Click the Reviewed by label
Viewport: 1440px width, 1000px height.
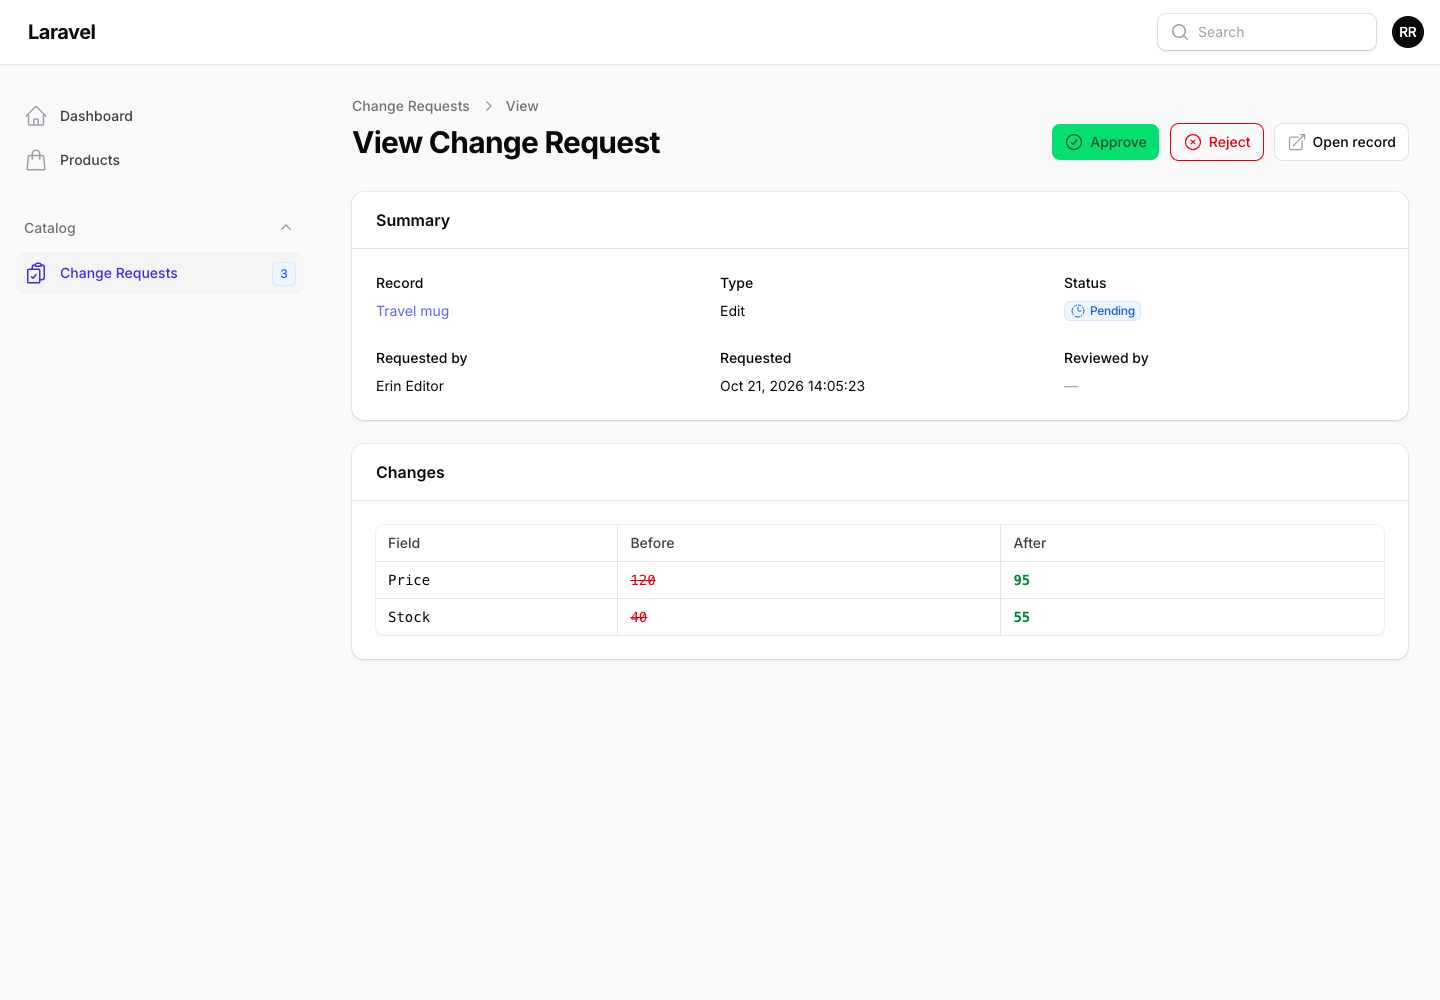point(1106,358)
